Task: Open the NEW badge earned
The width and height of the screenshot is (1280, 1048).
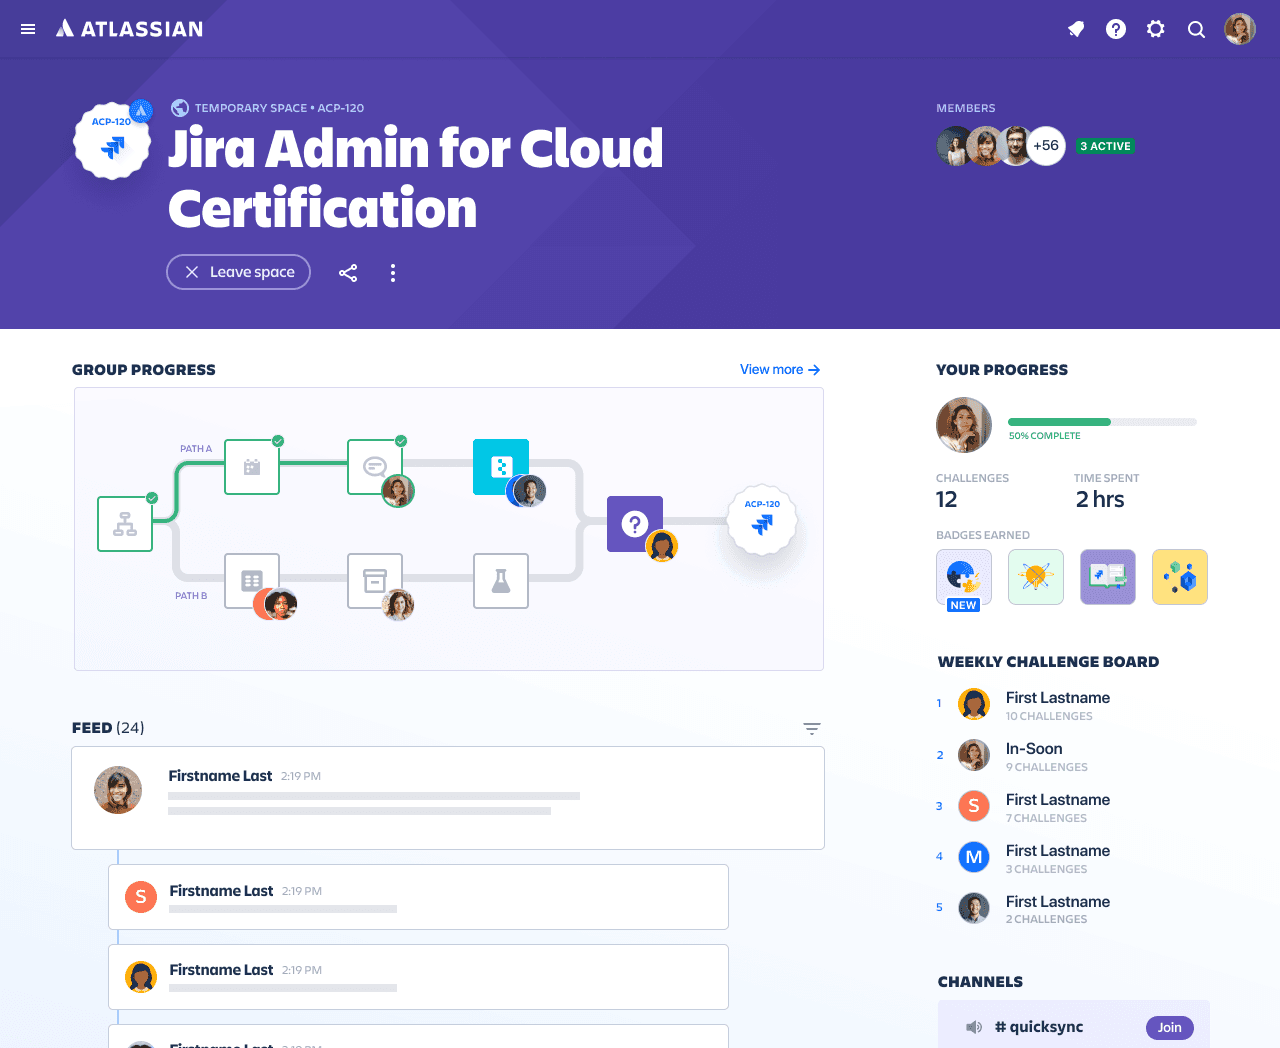Action: tap(964, 577)
